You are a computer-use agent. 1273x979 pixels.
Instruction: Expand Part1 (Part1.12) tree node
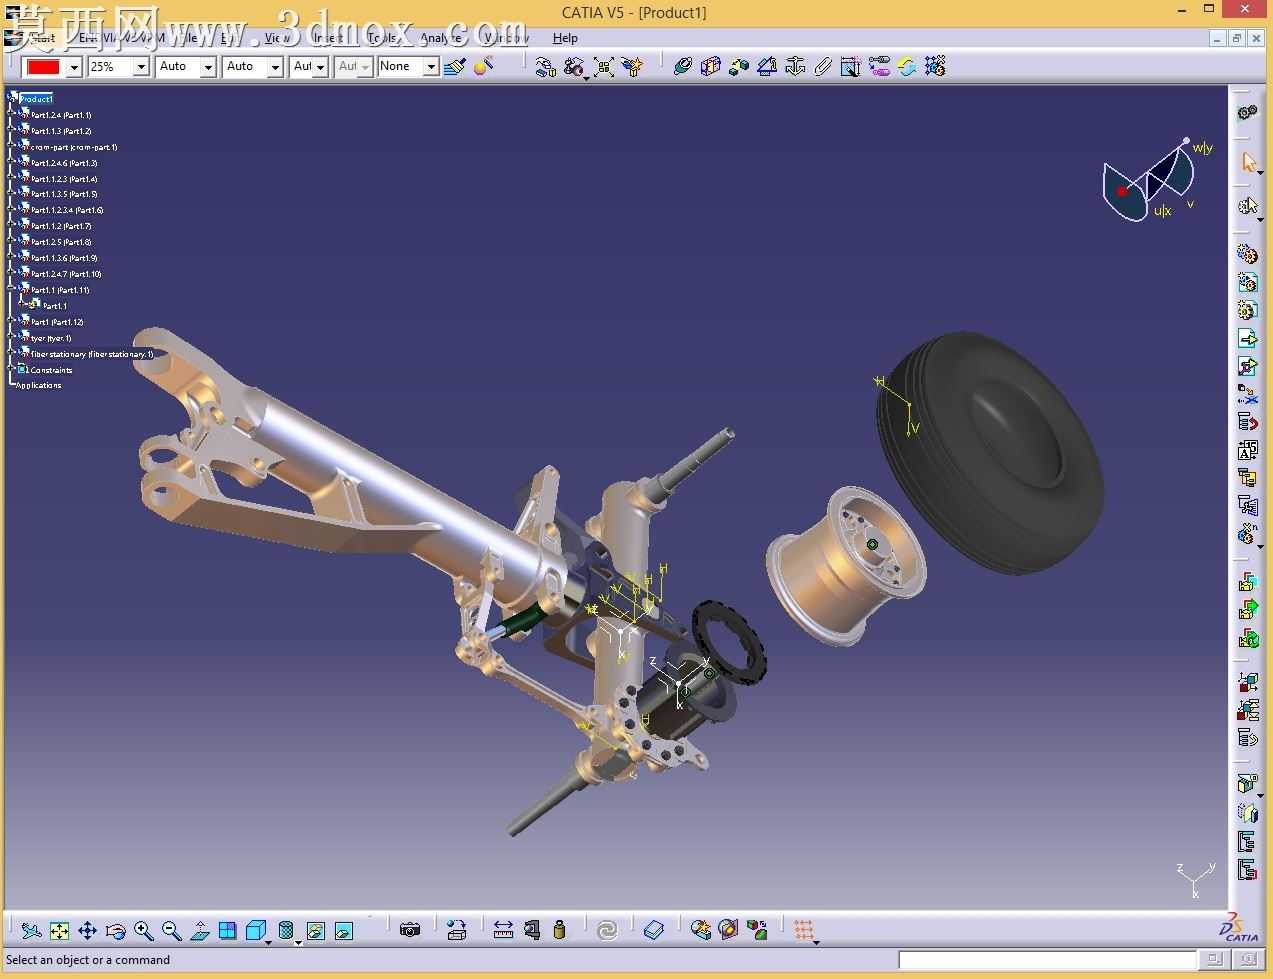pyautogui.click(x=12, y=321)
